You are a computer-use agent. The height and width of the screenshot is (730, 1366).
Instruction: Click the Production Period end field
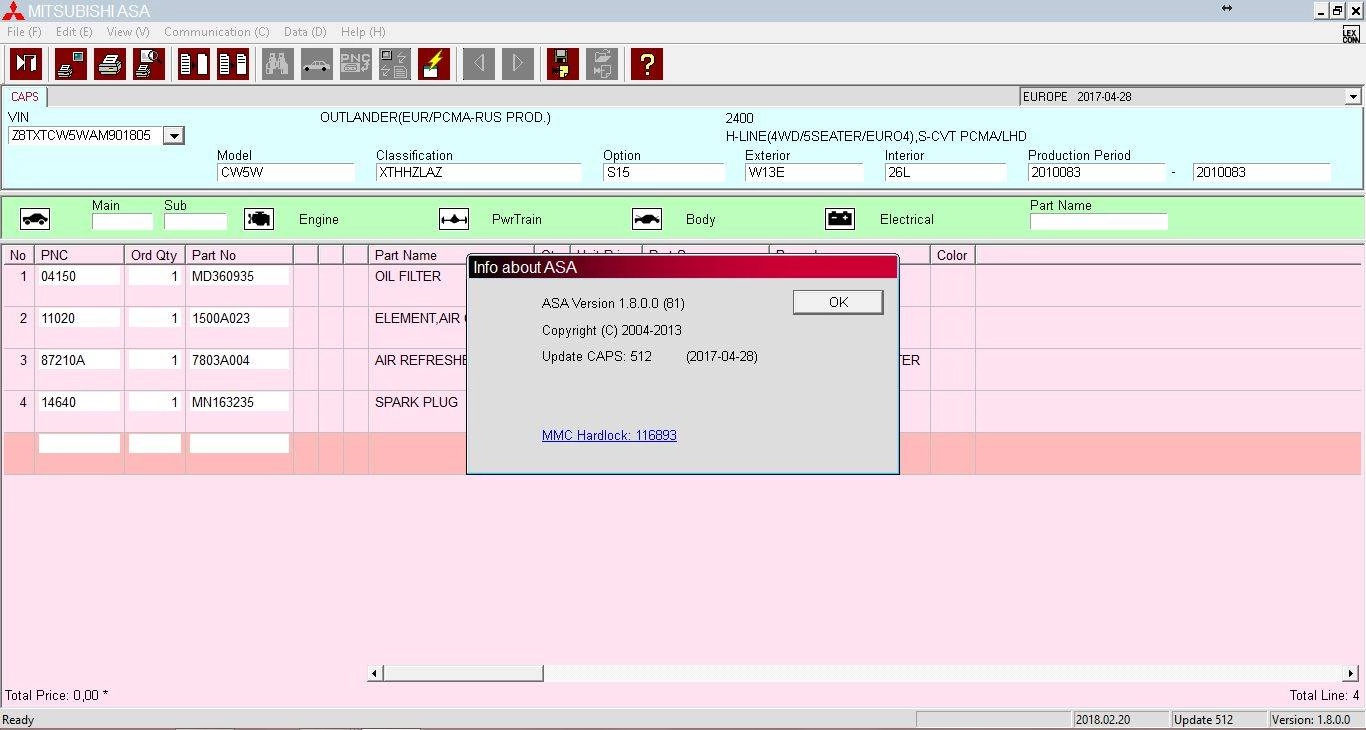click(1262, 172)
